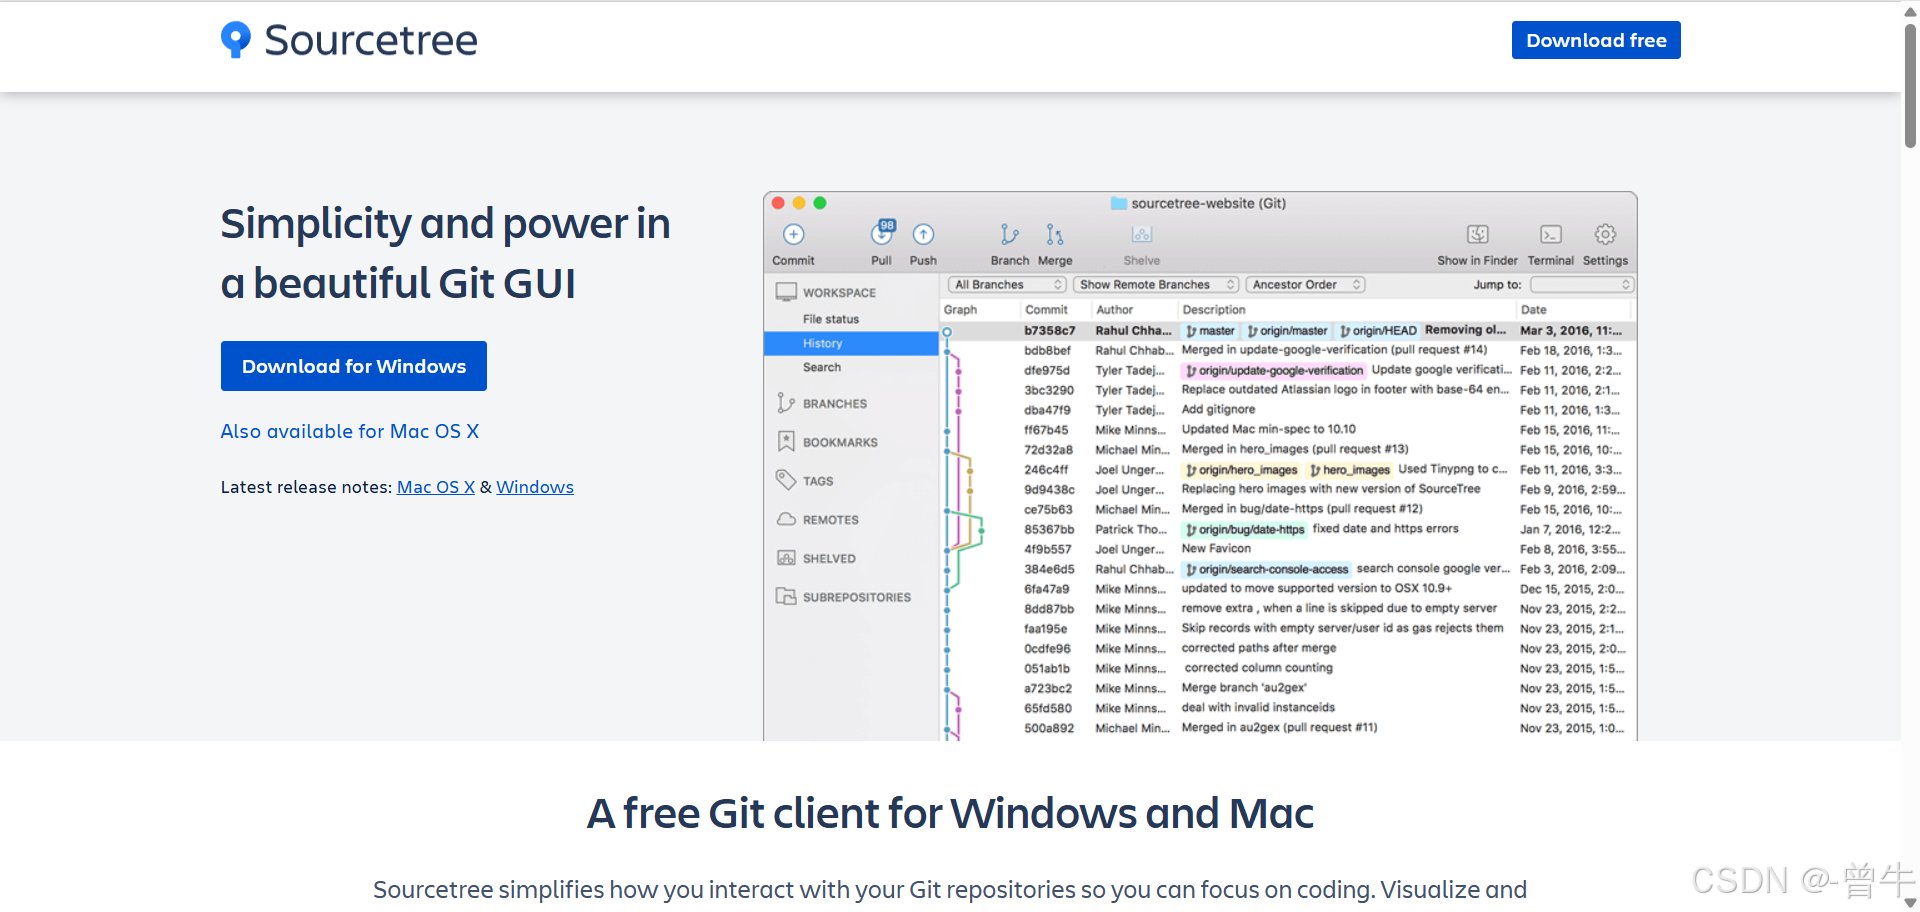Click origin/hero_images branch label
This screenshot has width=1920, height=912.
(x=1242, y=470)
